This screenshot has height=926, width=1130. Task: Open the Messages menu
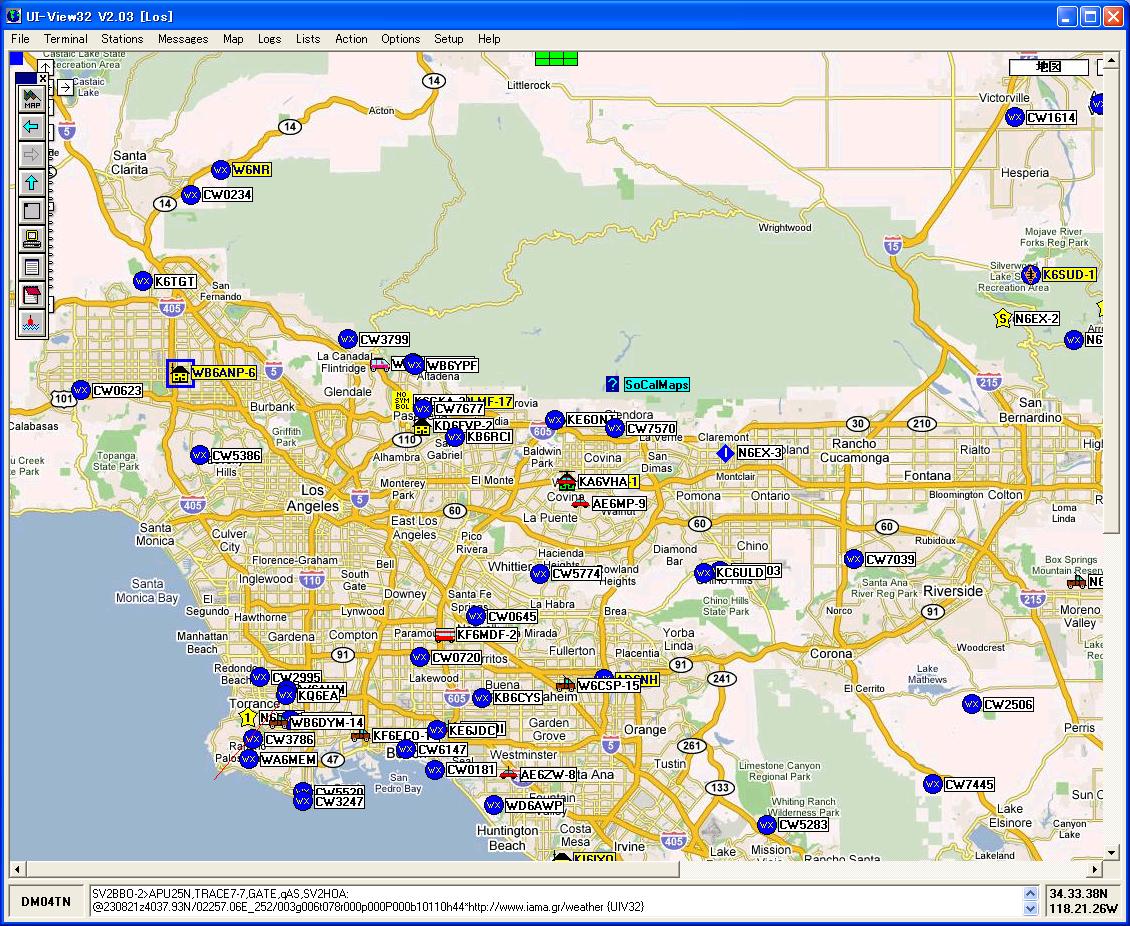click(183, 39)
